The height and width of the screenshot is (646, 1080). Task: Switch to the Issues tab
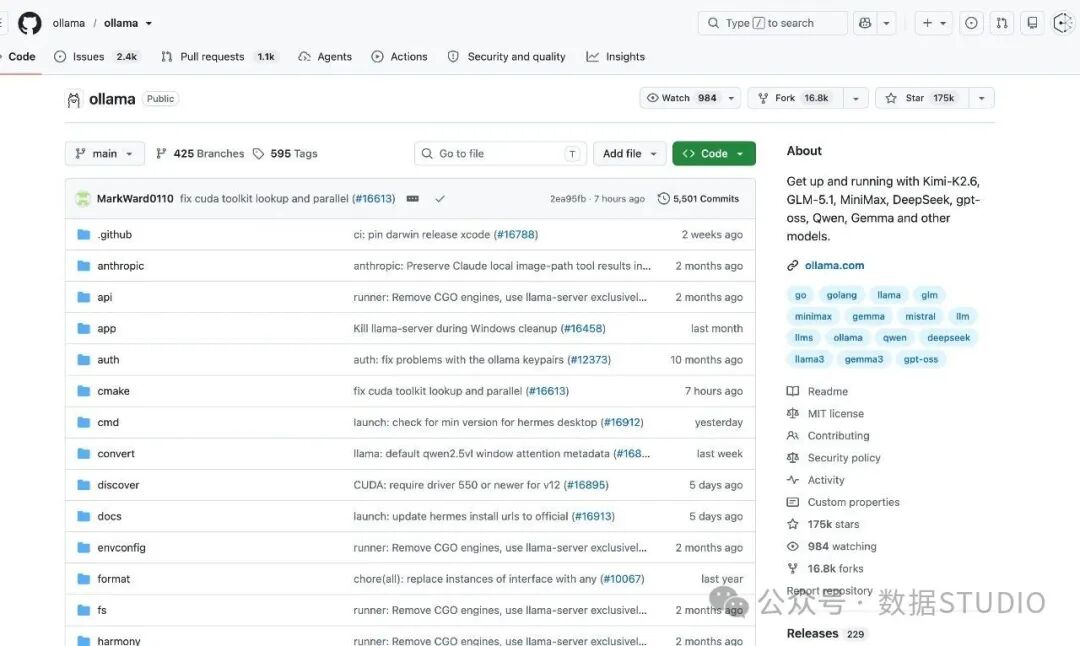(96, 56)
